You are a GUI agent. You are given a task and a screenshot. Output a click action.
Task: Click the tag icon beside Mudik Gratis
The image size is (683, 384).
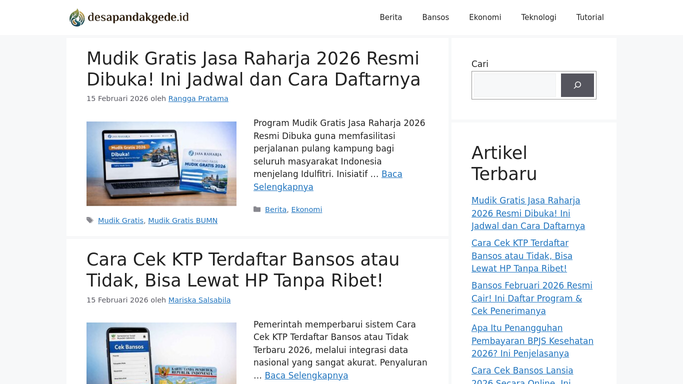[90, 220]
